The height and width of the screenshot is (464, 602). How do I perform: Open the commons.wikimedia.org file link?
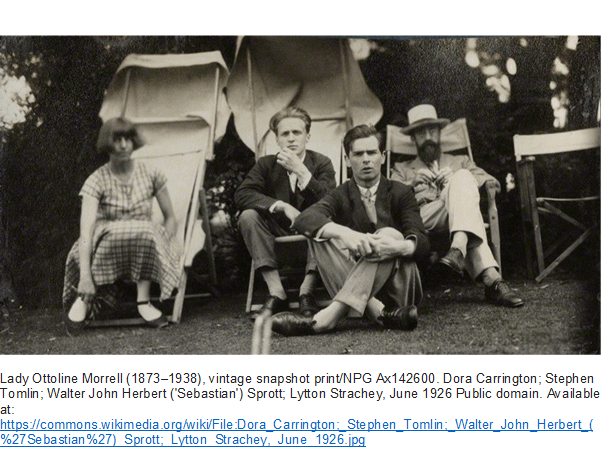[x=296, y=432]
